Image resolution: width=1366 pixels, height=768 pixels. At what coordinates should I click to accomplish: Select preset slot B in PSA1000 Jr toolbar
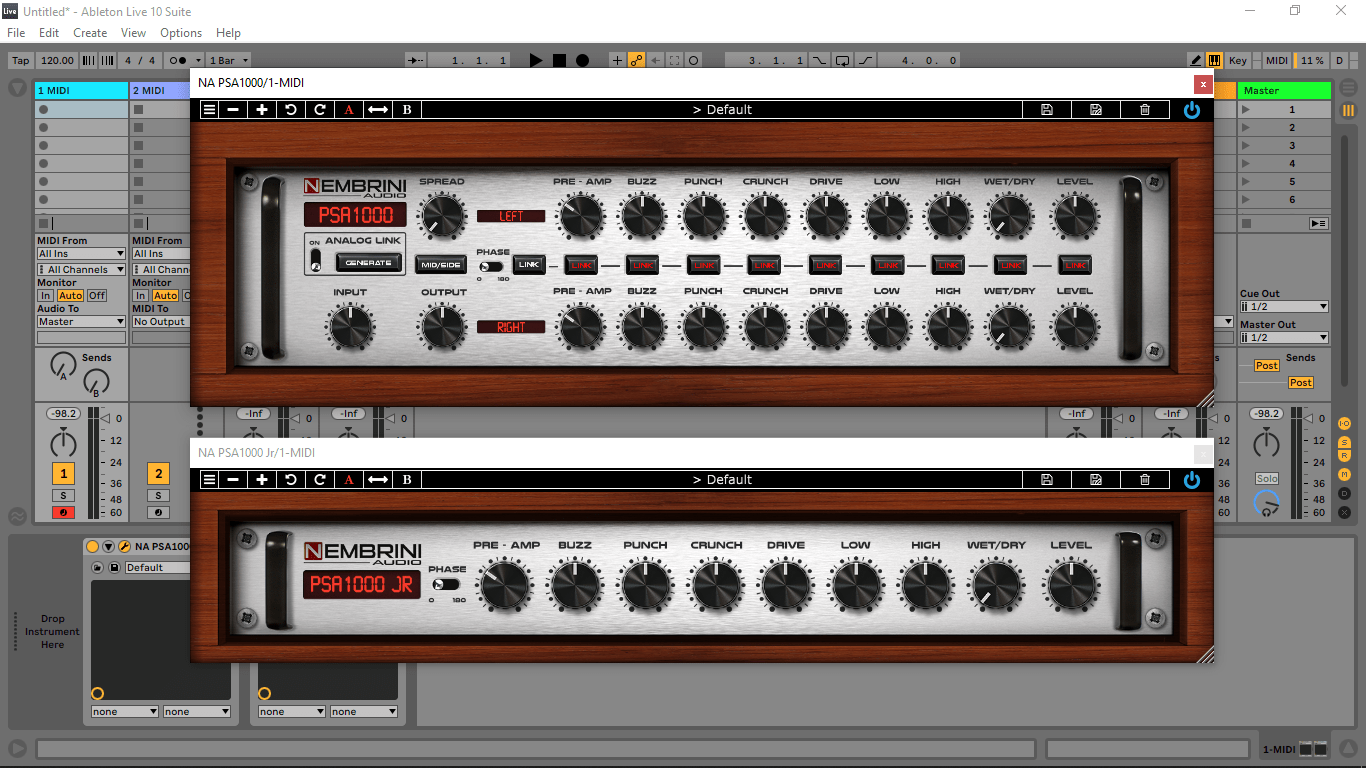pyautogui.click(x=407, y=479)
